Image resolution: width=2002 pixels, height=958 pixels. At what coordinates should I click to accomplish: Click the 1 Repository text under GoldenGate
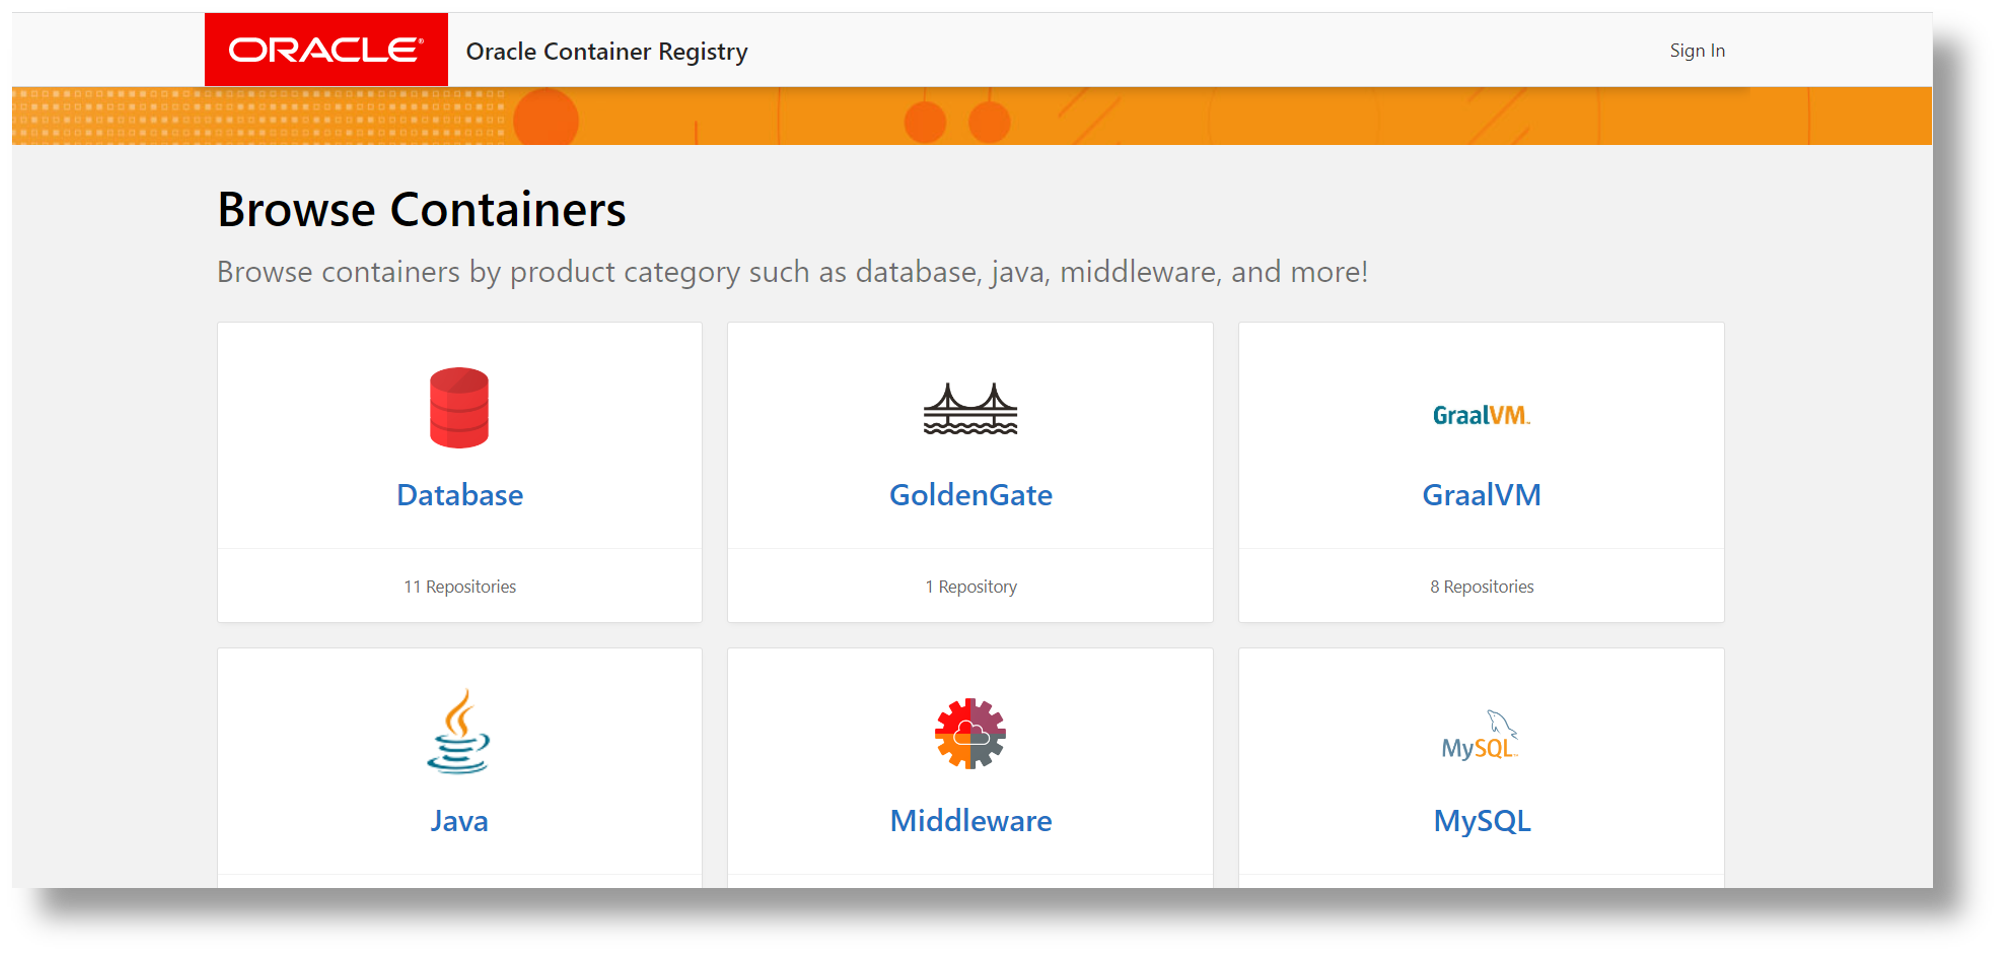[x=971, y=587]
